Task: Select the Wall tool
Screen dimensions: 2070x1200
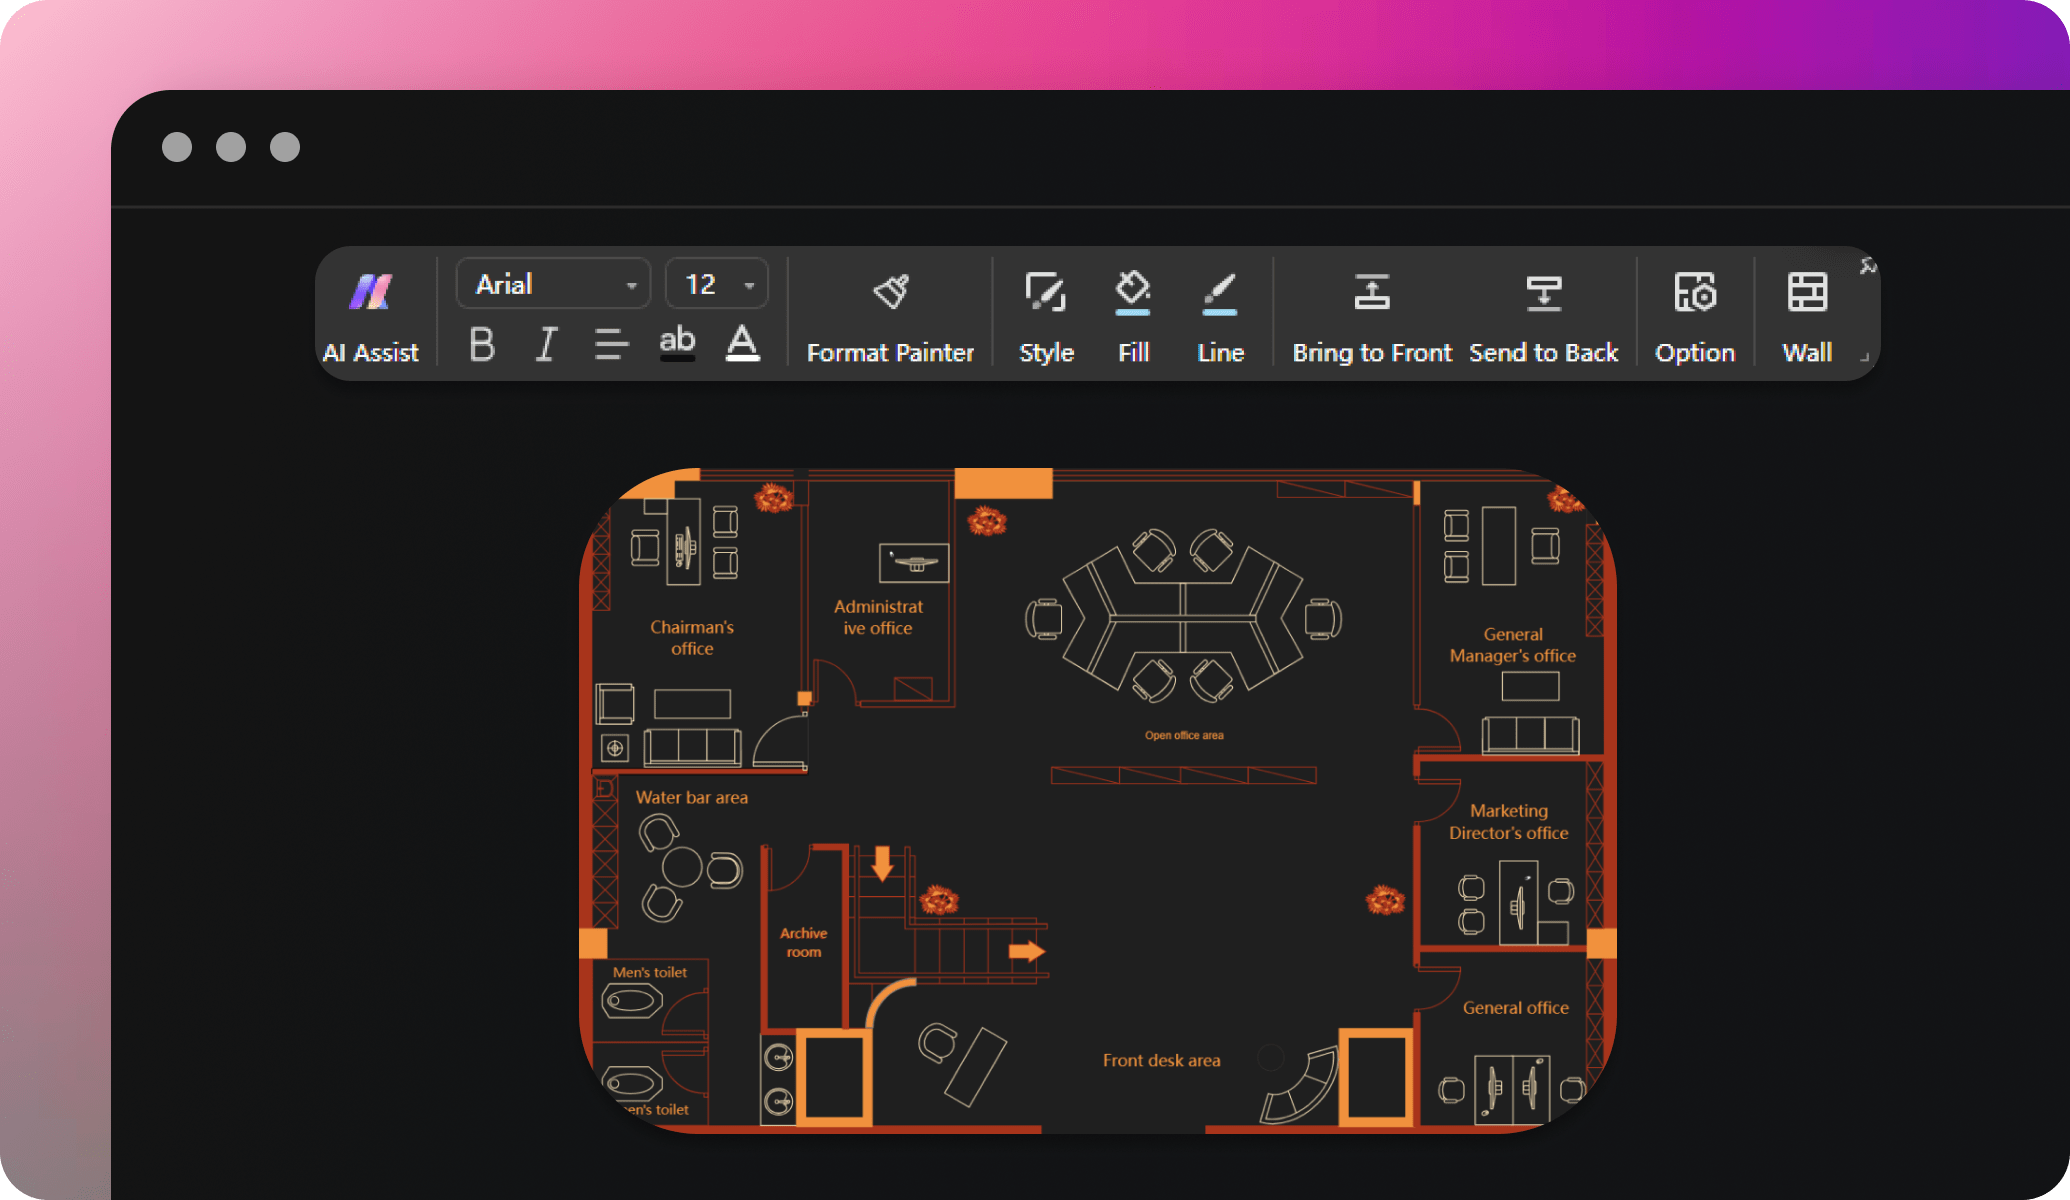Action: (1807, 316)
